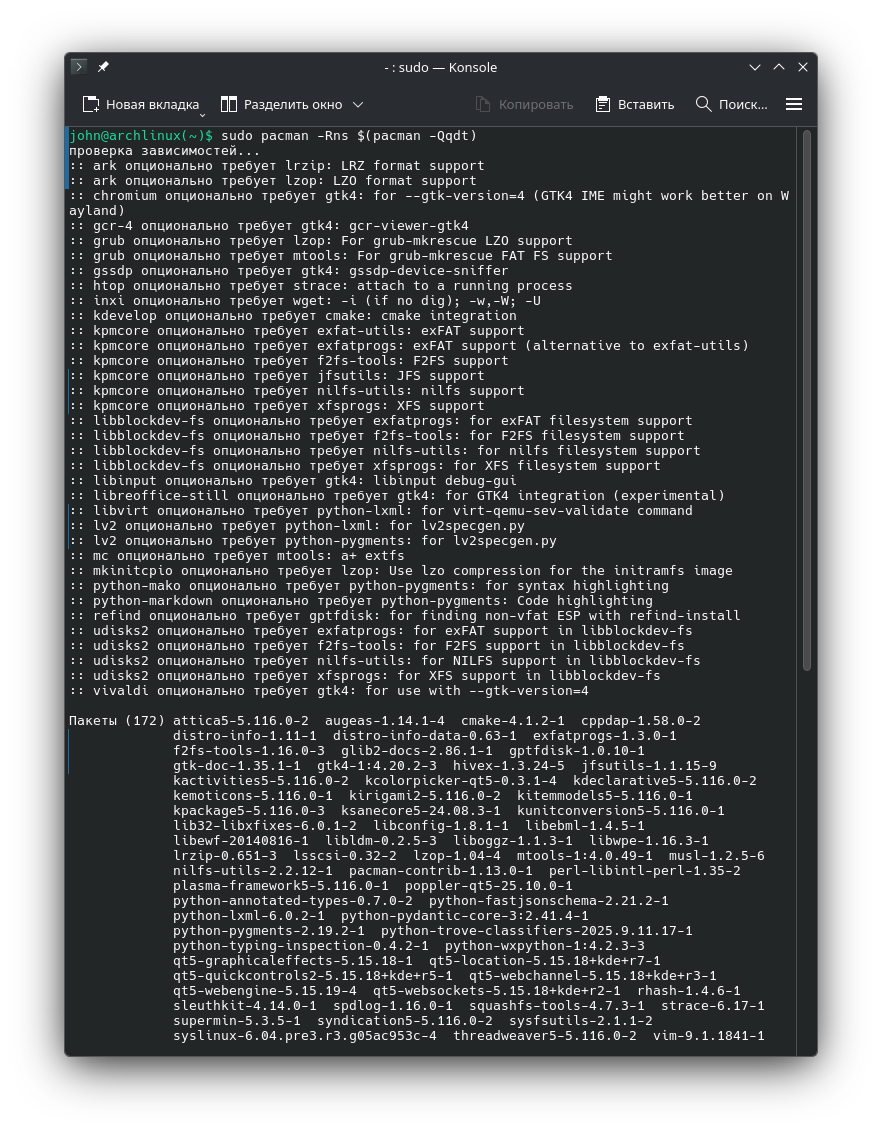Click package name vim-9.1.1841-1
The image size is (882, 1133).
[709, 1035]
